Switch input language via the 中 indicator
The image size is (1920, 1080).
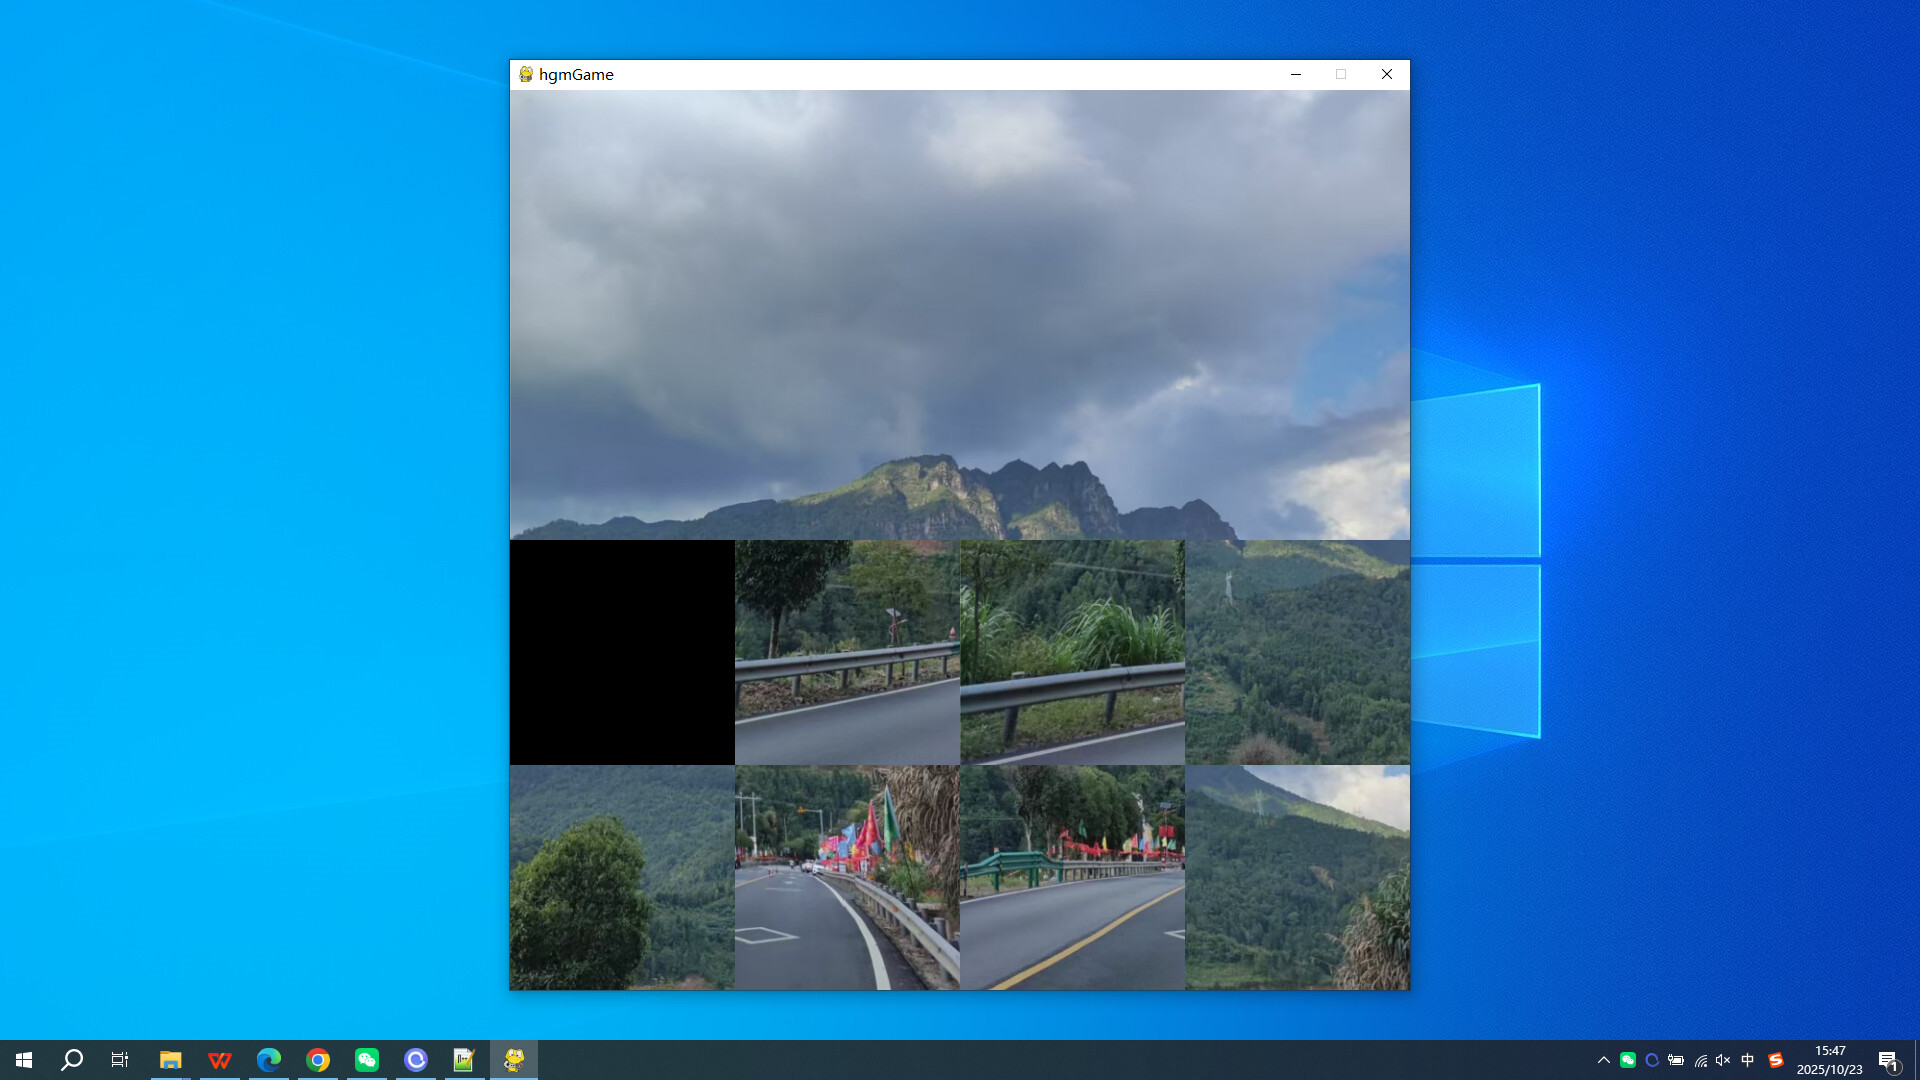point(1747,1059)
